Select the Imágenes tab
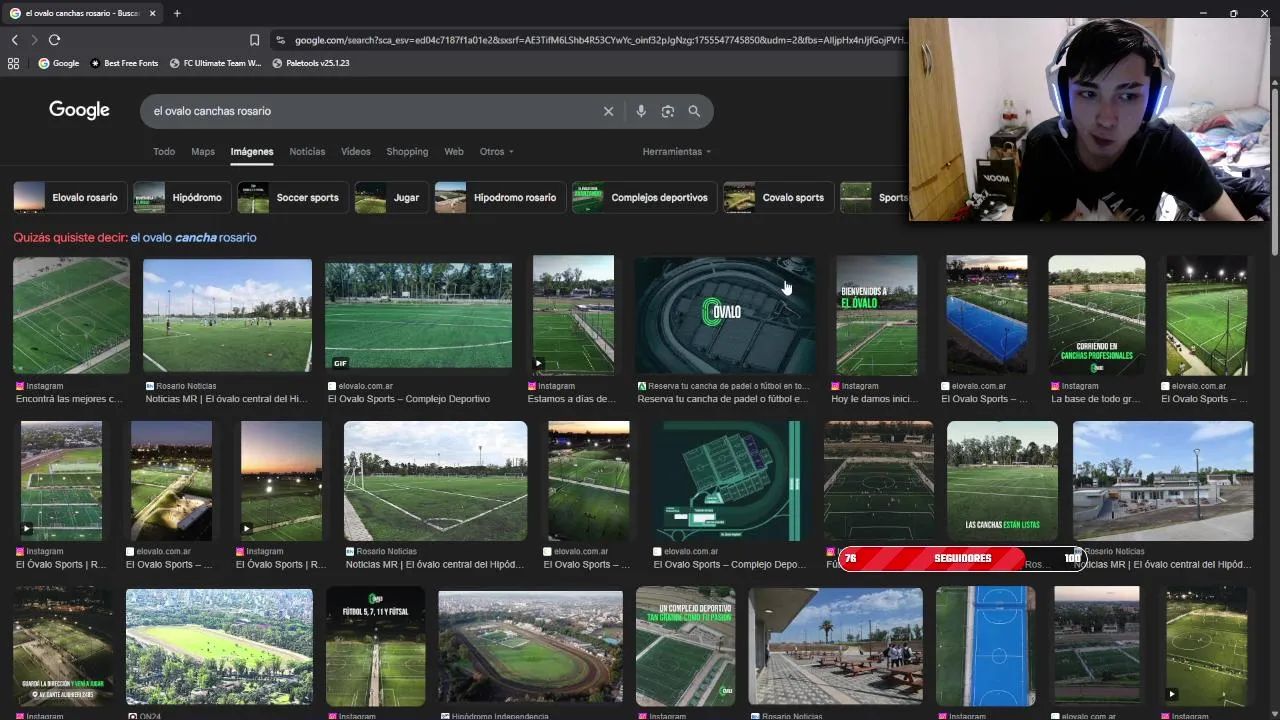This screenshot has height=720, width=1280. 252,152
